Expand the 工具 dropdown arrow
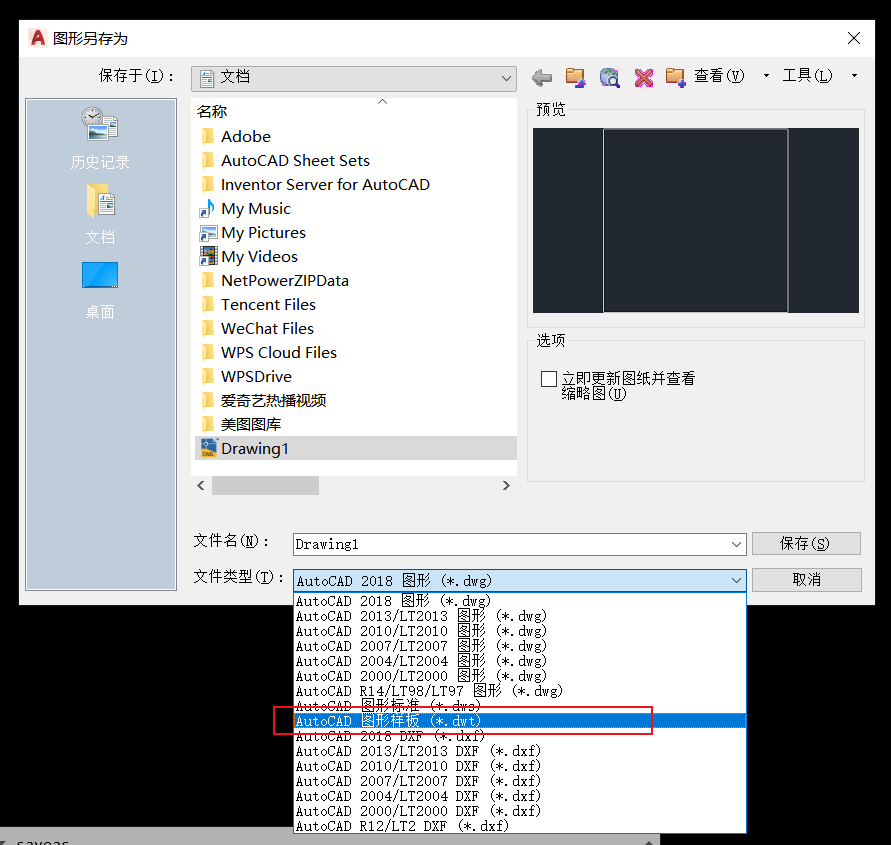This screenshot has width=891, height=845. 854,76
